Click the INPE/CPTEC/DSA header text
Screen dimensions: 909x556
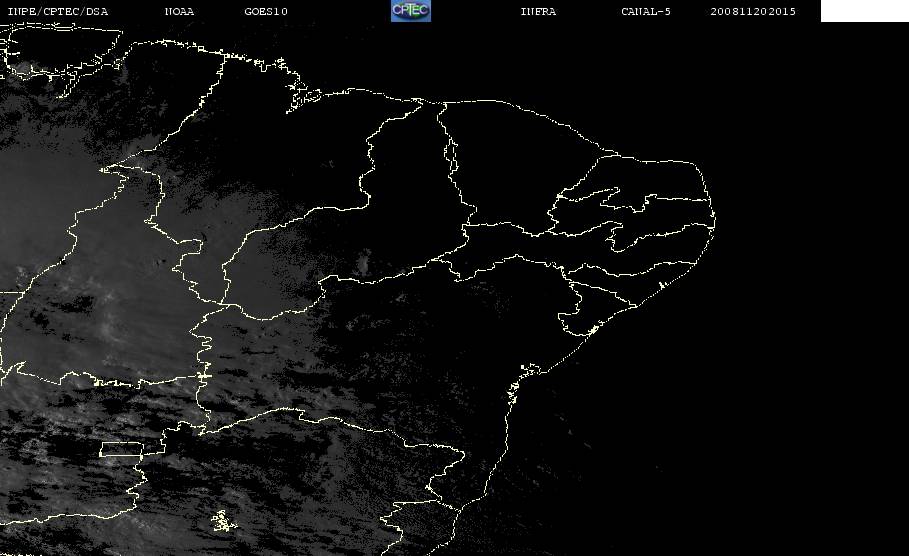[x=57, y=11]
